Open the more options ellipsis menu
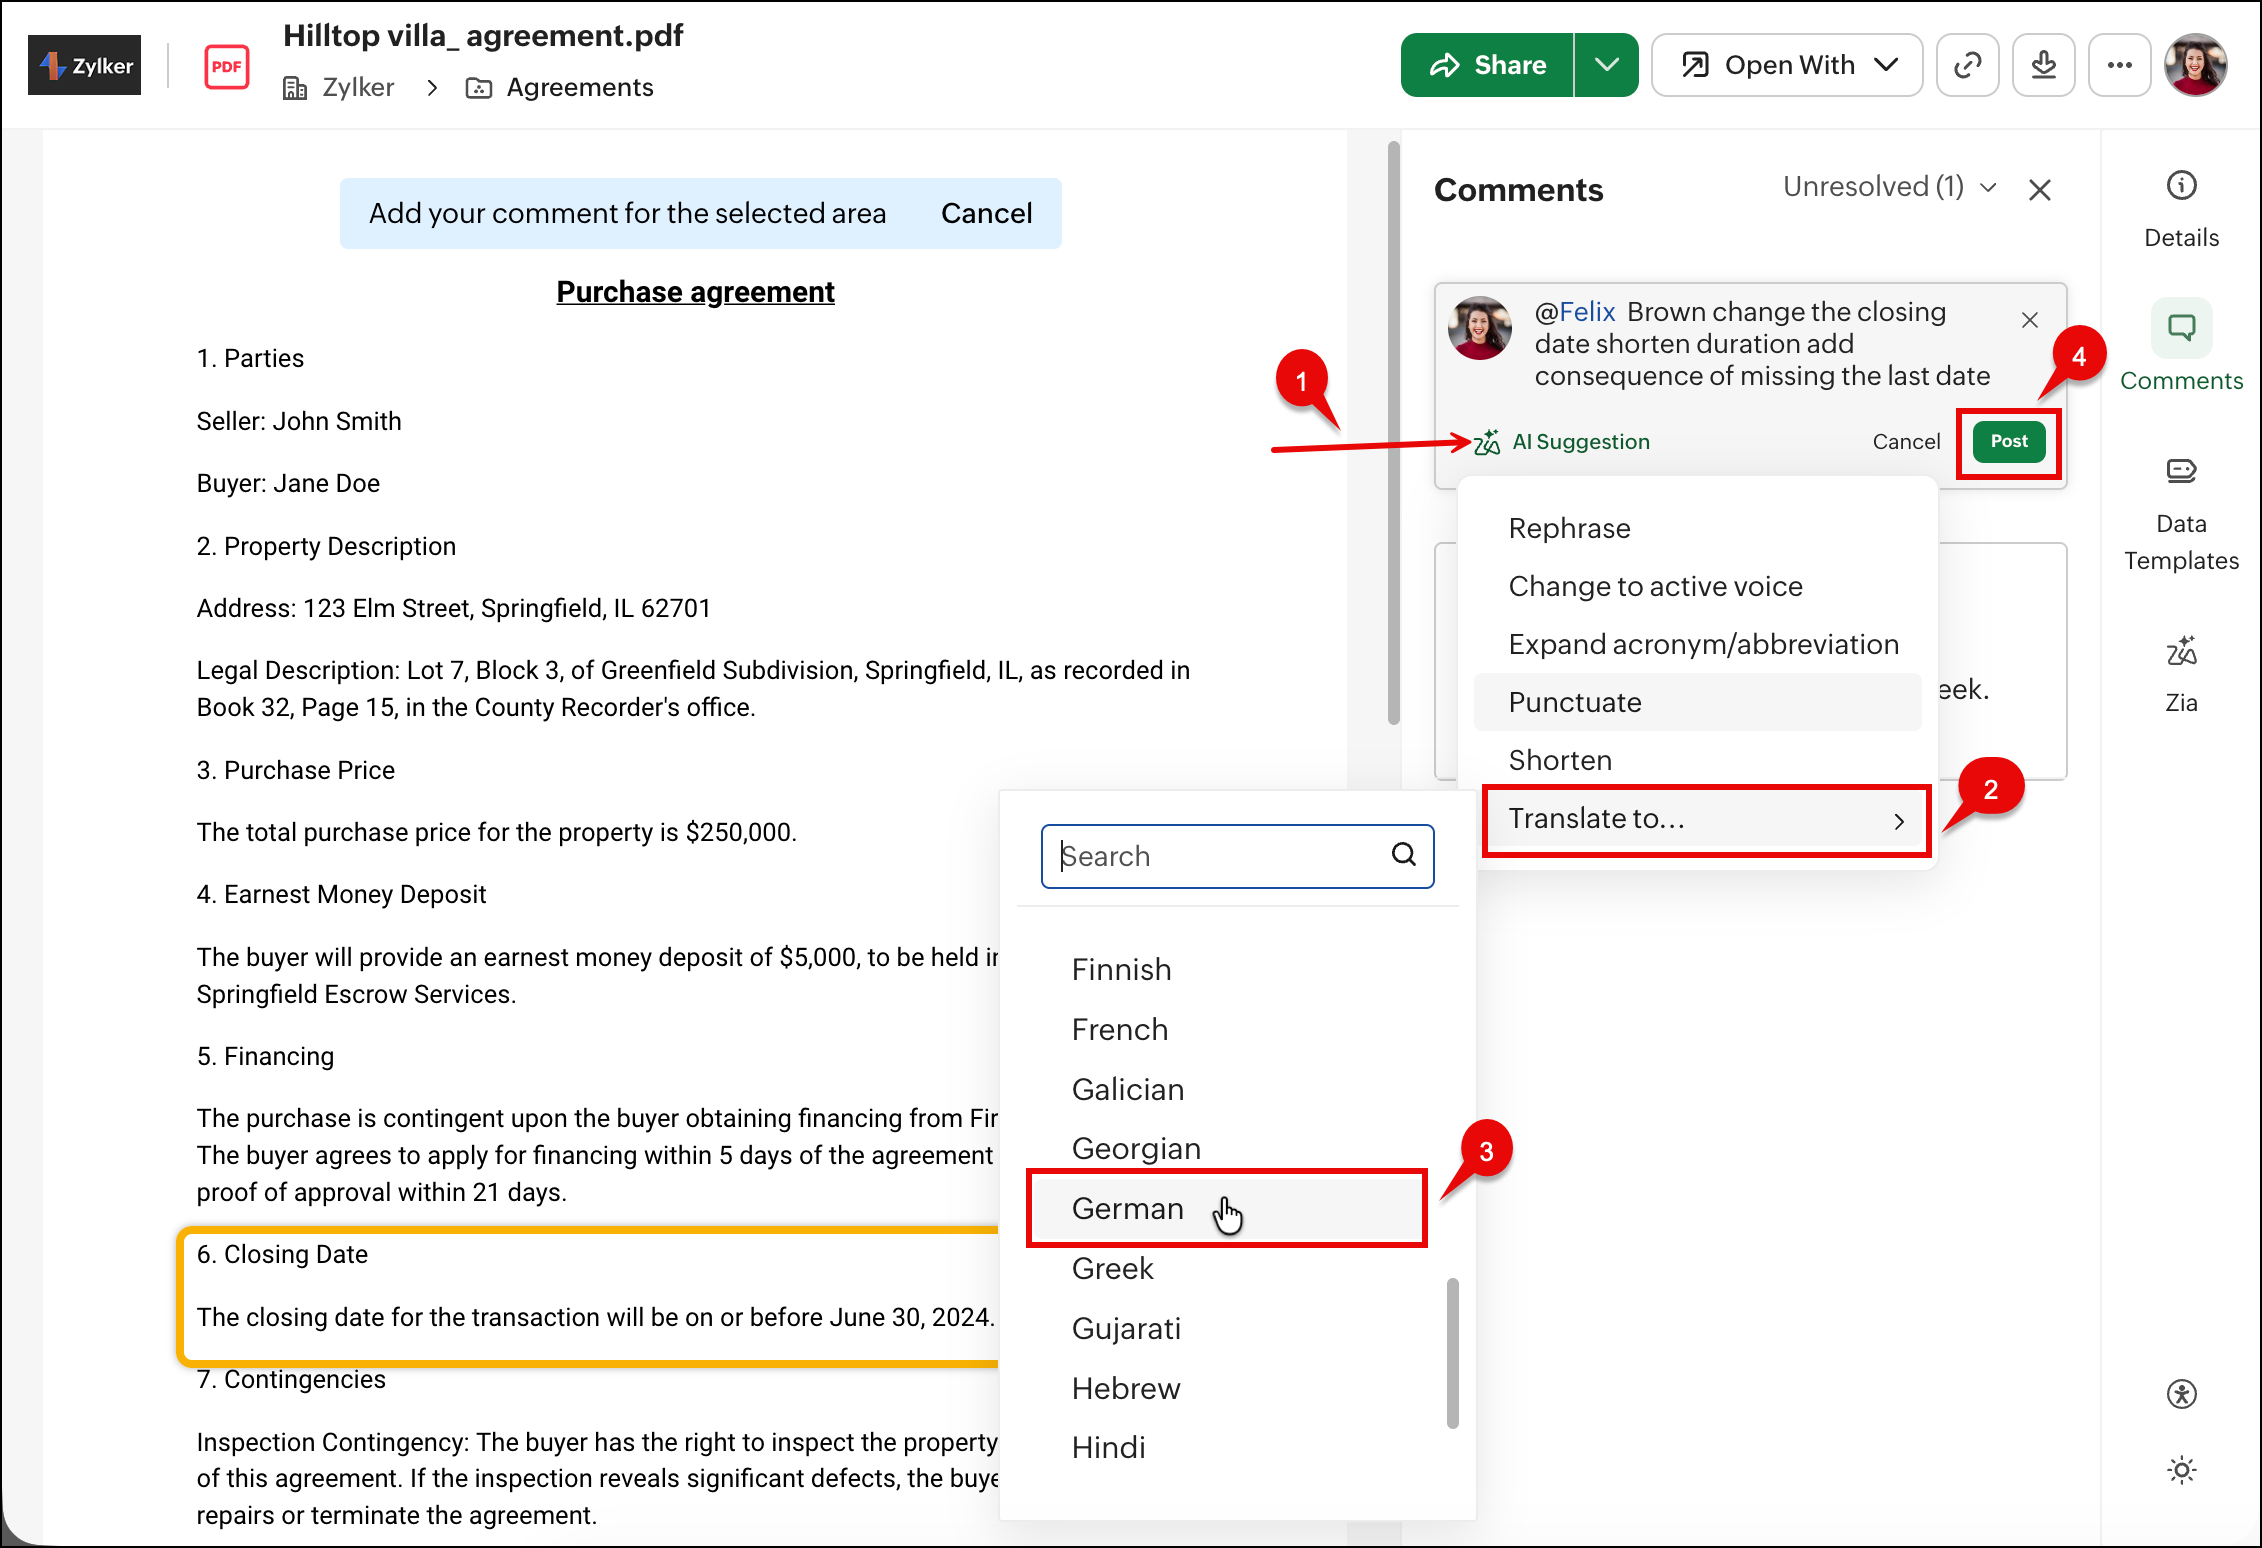This screenshot has width=2262, height=1548. coord(2119,66)
